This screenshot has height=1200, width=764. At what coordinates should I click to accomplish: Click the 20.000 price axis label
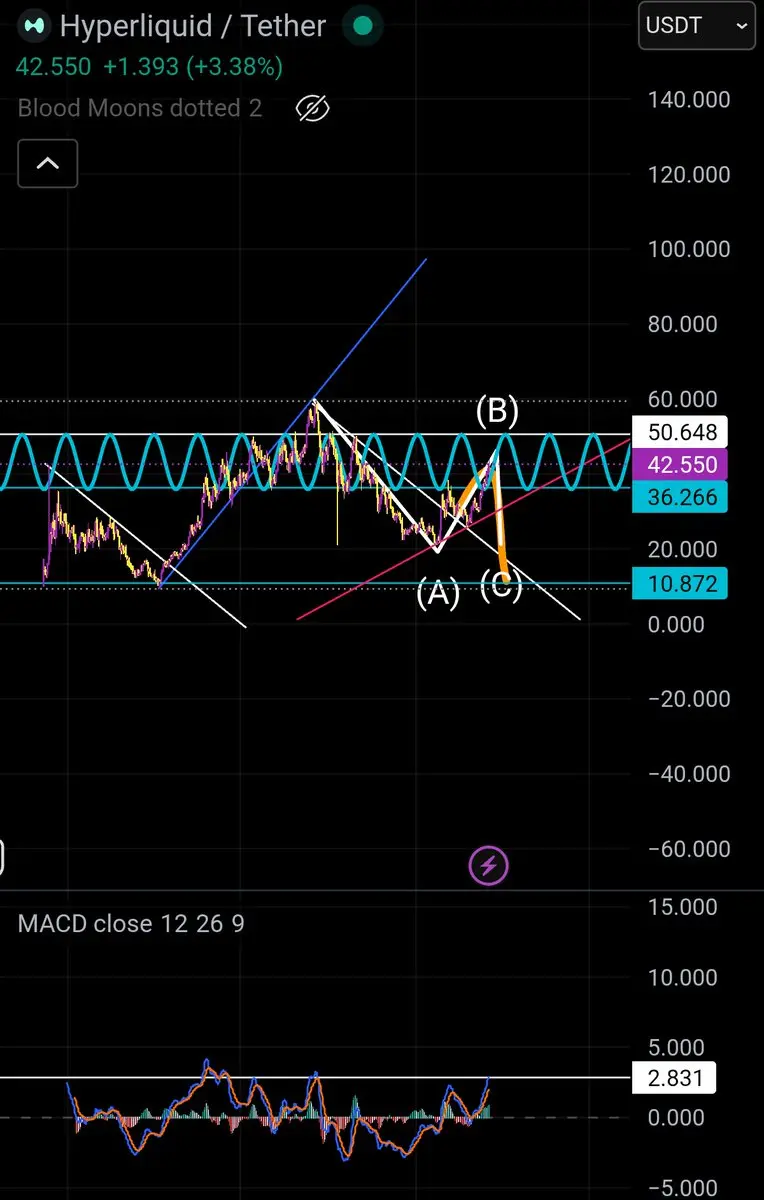(x=684, y=549)
